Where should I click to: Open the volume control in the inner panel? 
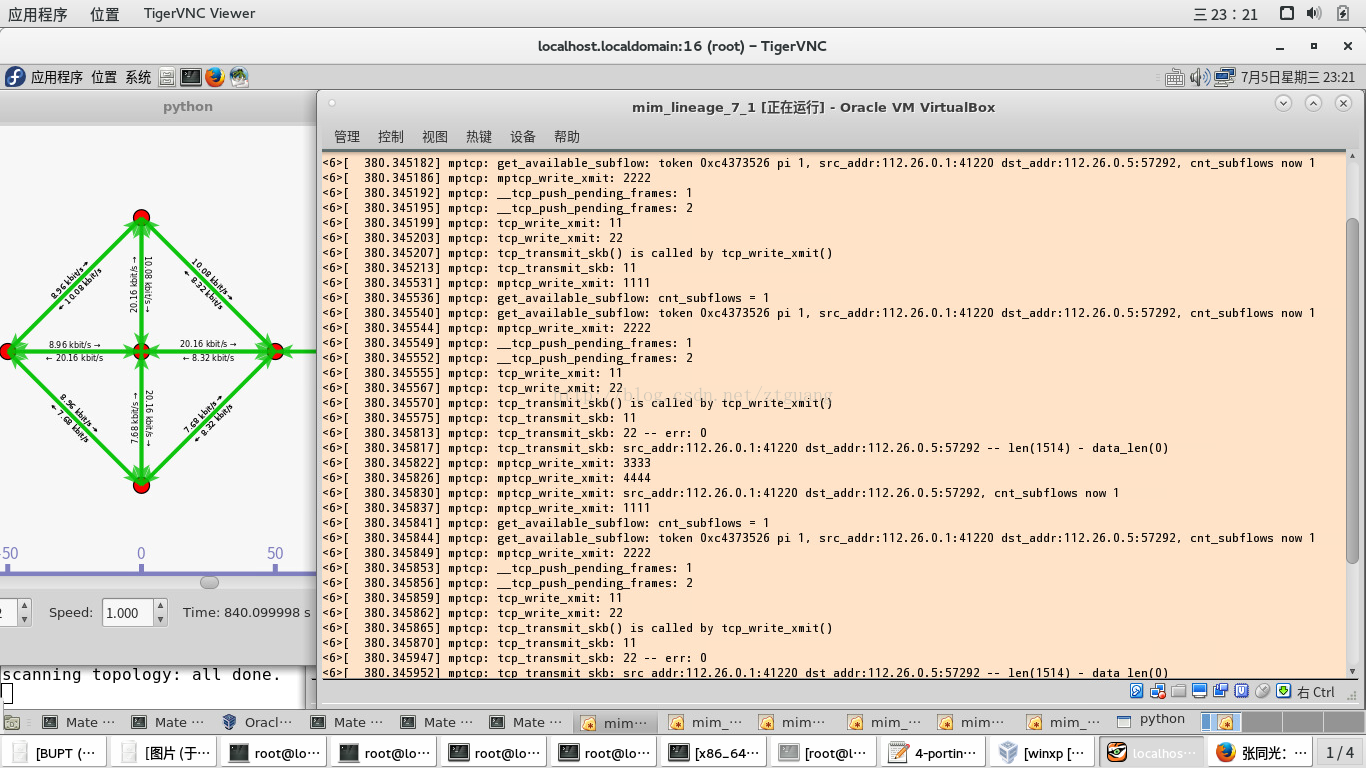coord(1200,77)
